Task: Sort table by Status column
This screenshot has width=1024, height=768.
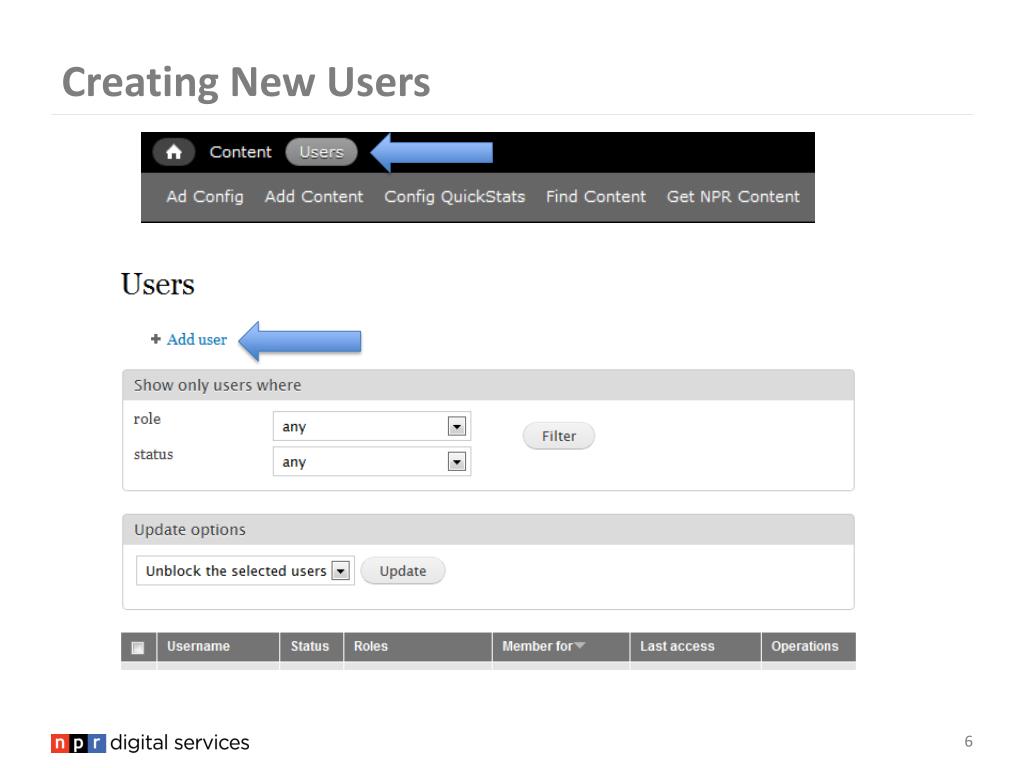Action: (310, 646)
